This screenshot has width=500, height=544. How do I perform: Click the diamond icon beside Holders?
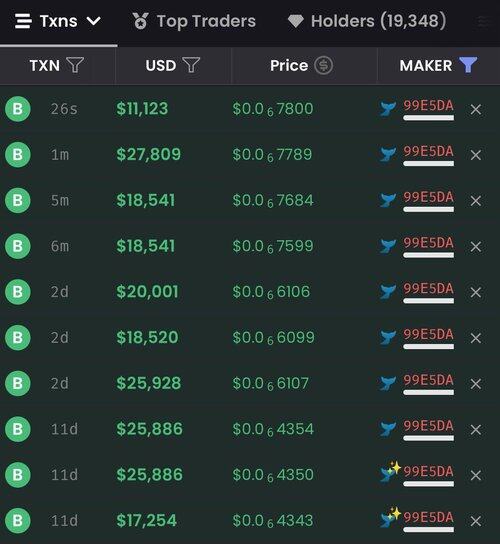(296, 21)
